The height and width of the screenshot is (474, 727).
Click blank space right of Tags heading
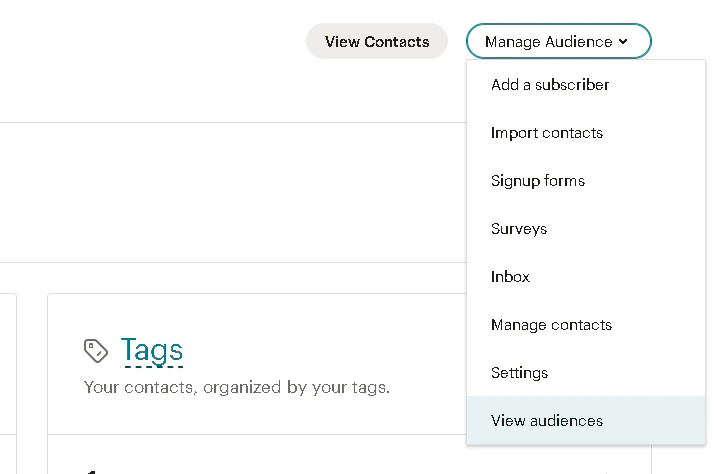325,350
